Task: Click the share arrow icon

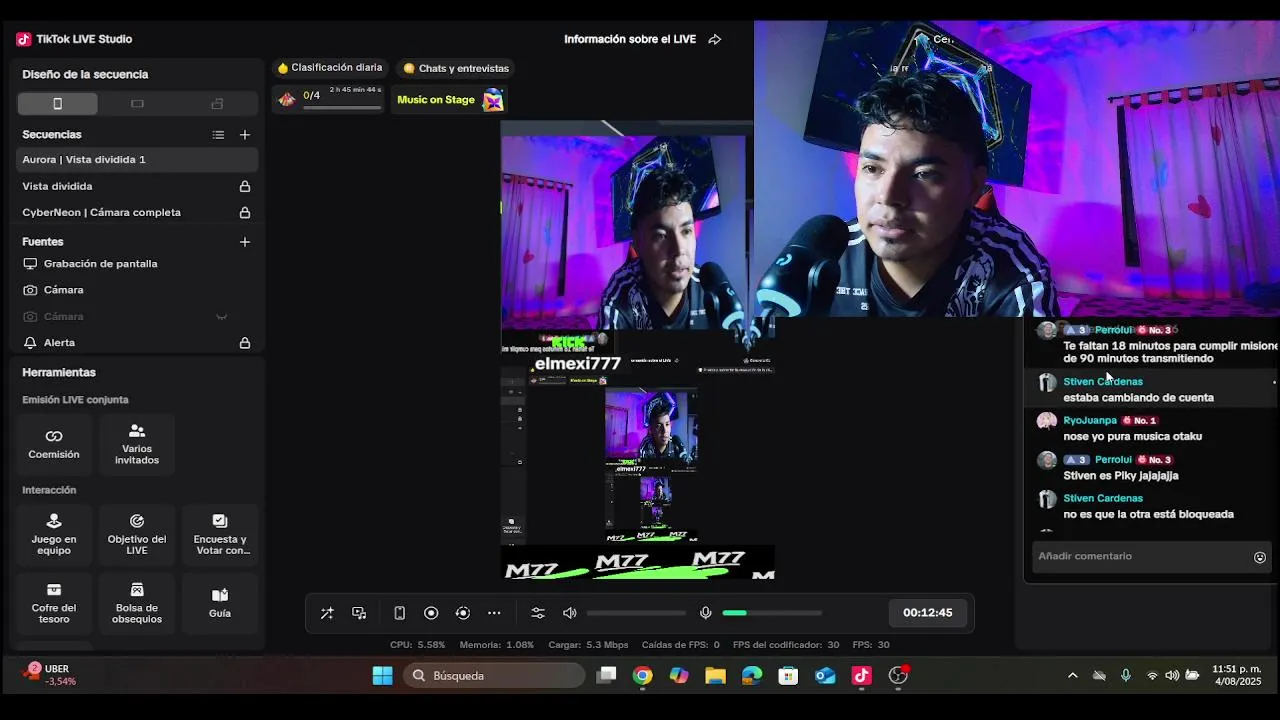Action: click(715, 40)
